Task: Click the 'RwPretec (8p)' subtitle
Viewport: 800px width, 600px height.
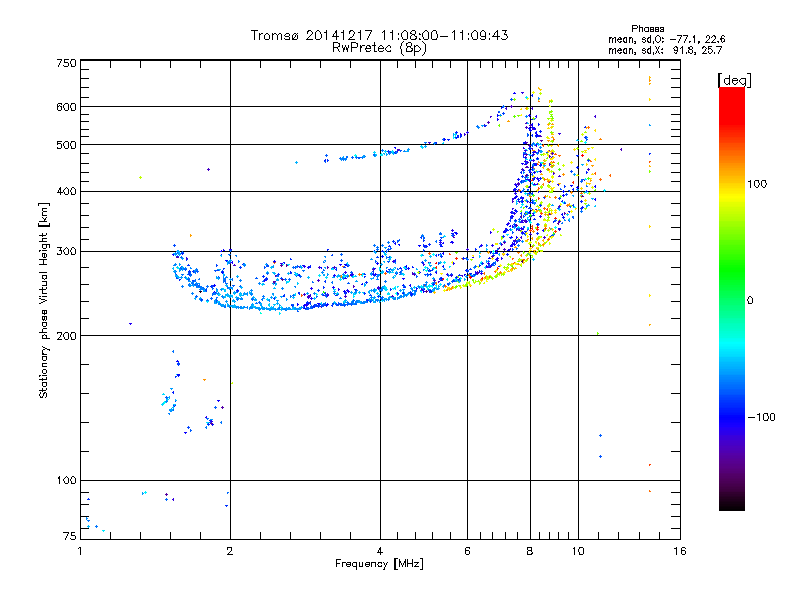Action: coord(379,48)
